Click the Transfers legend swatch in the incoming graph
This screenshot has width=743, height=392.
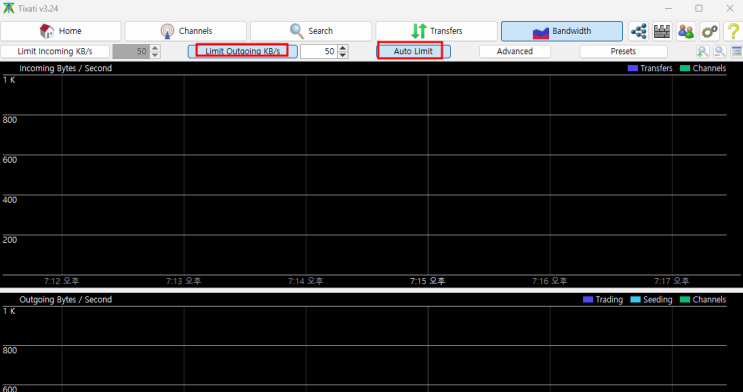pyautogui.click(x=633, y=68)
